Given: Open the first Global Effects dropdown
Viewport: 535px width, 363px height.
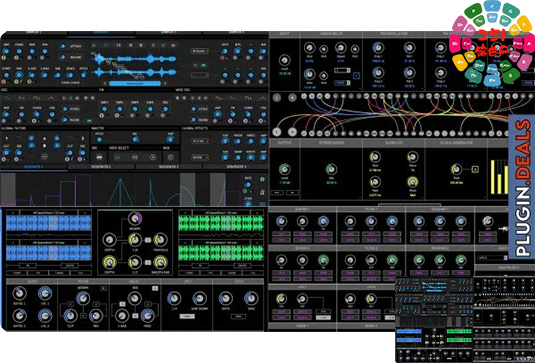Looking at the screenshot, I should click(200, 141).
